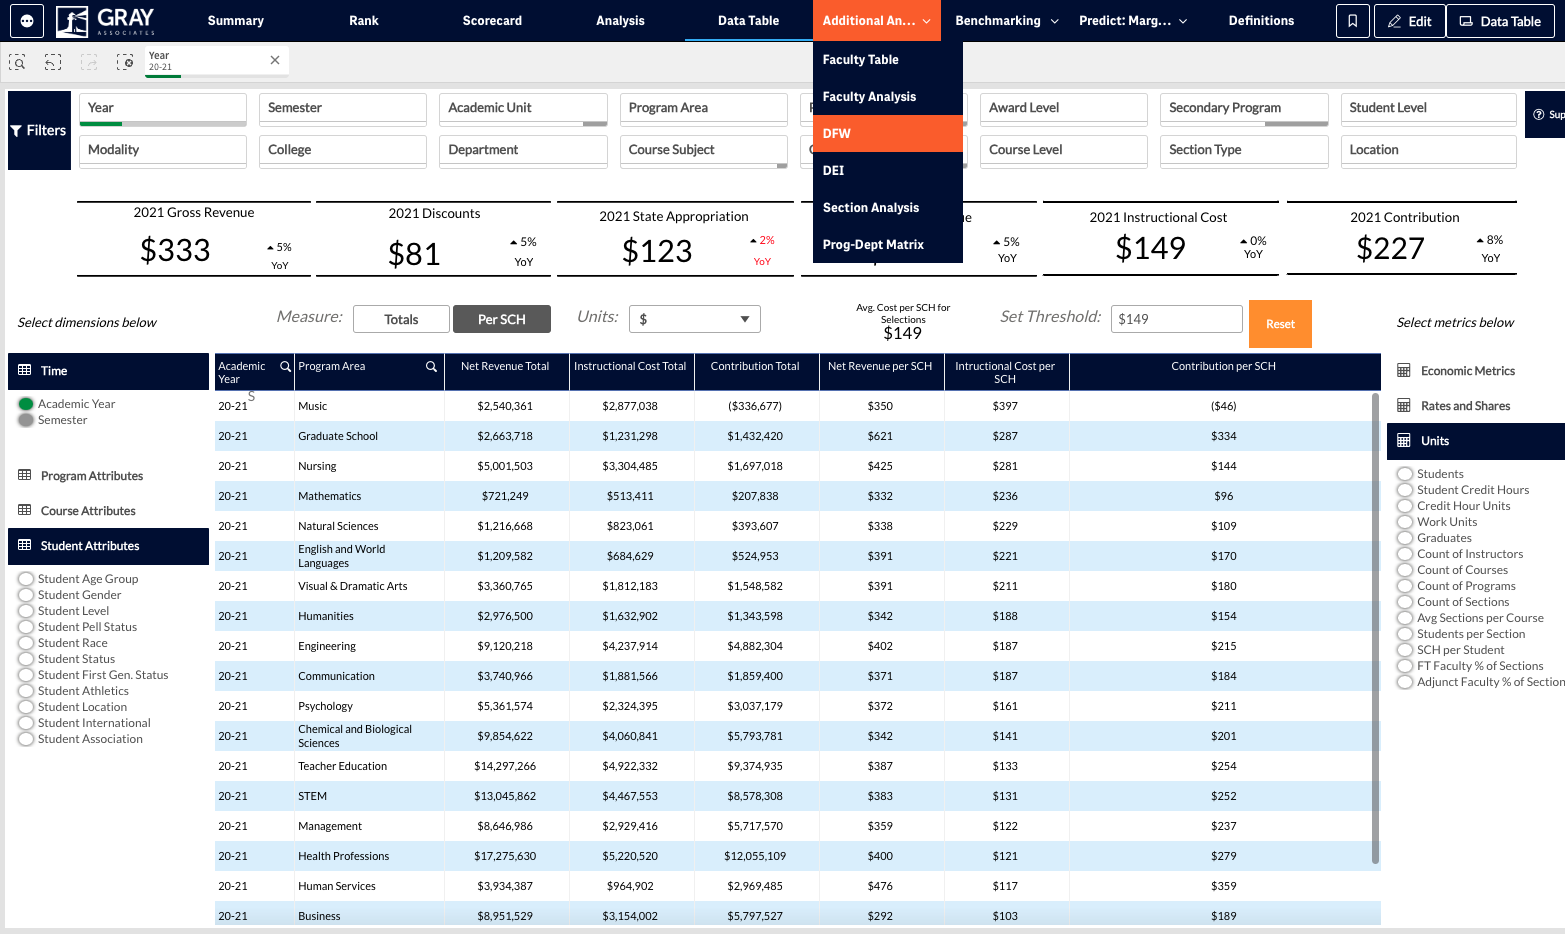The image size is (1565, 934).
Task: Open the Academic Unit filter
Action: point(523,108)
